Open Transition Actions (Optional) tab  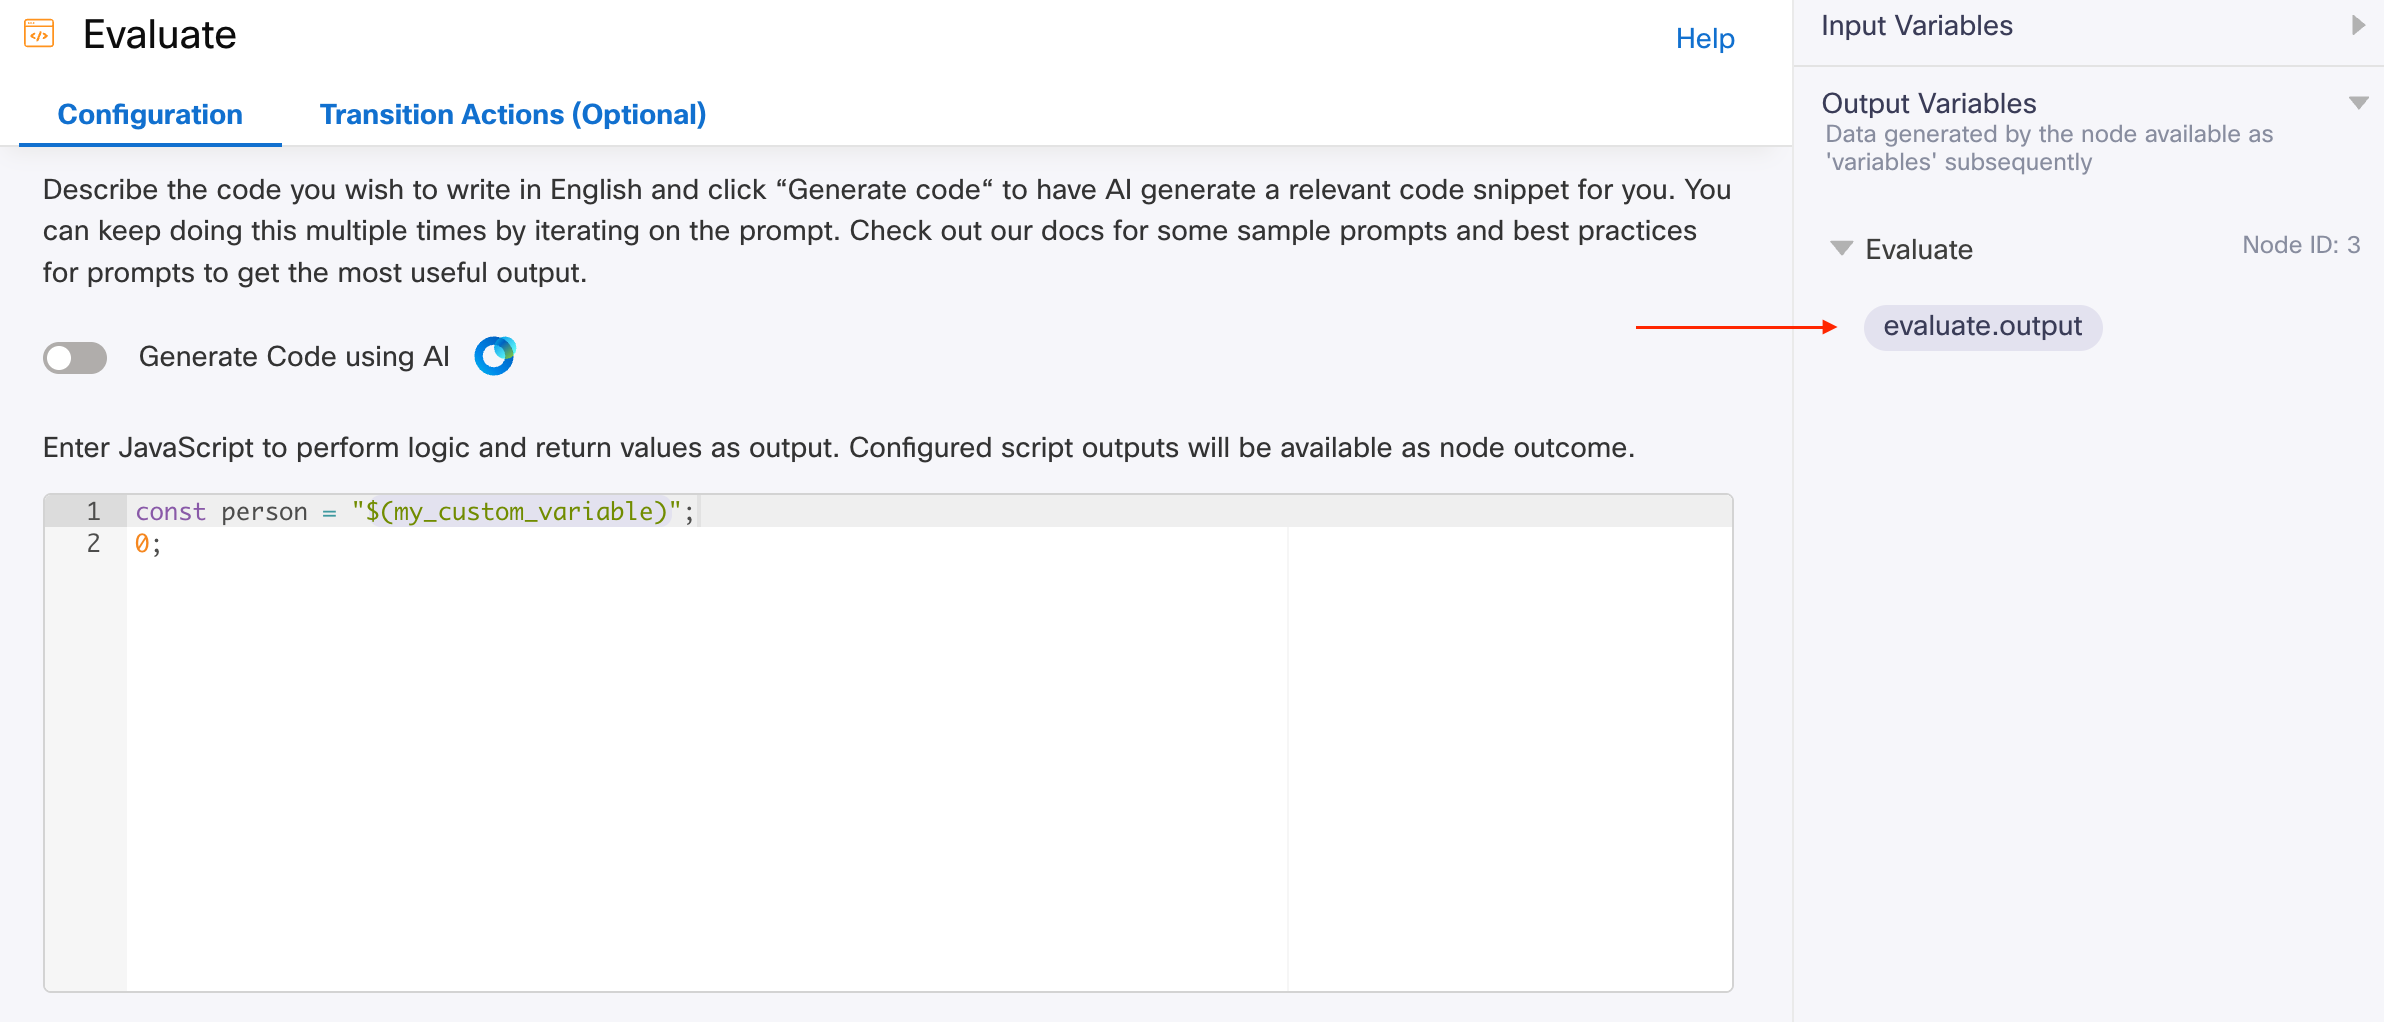coord(512,115)
